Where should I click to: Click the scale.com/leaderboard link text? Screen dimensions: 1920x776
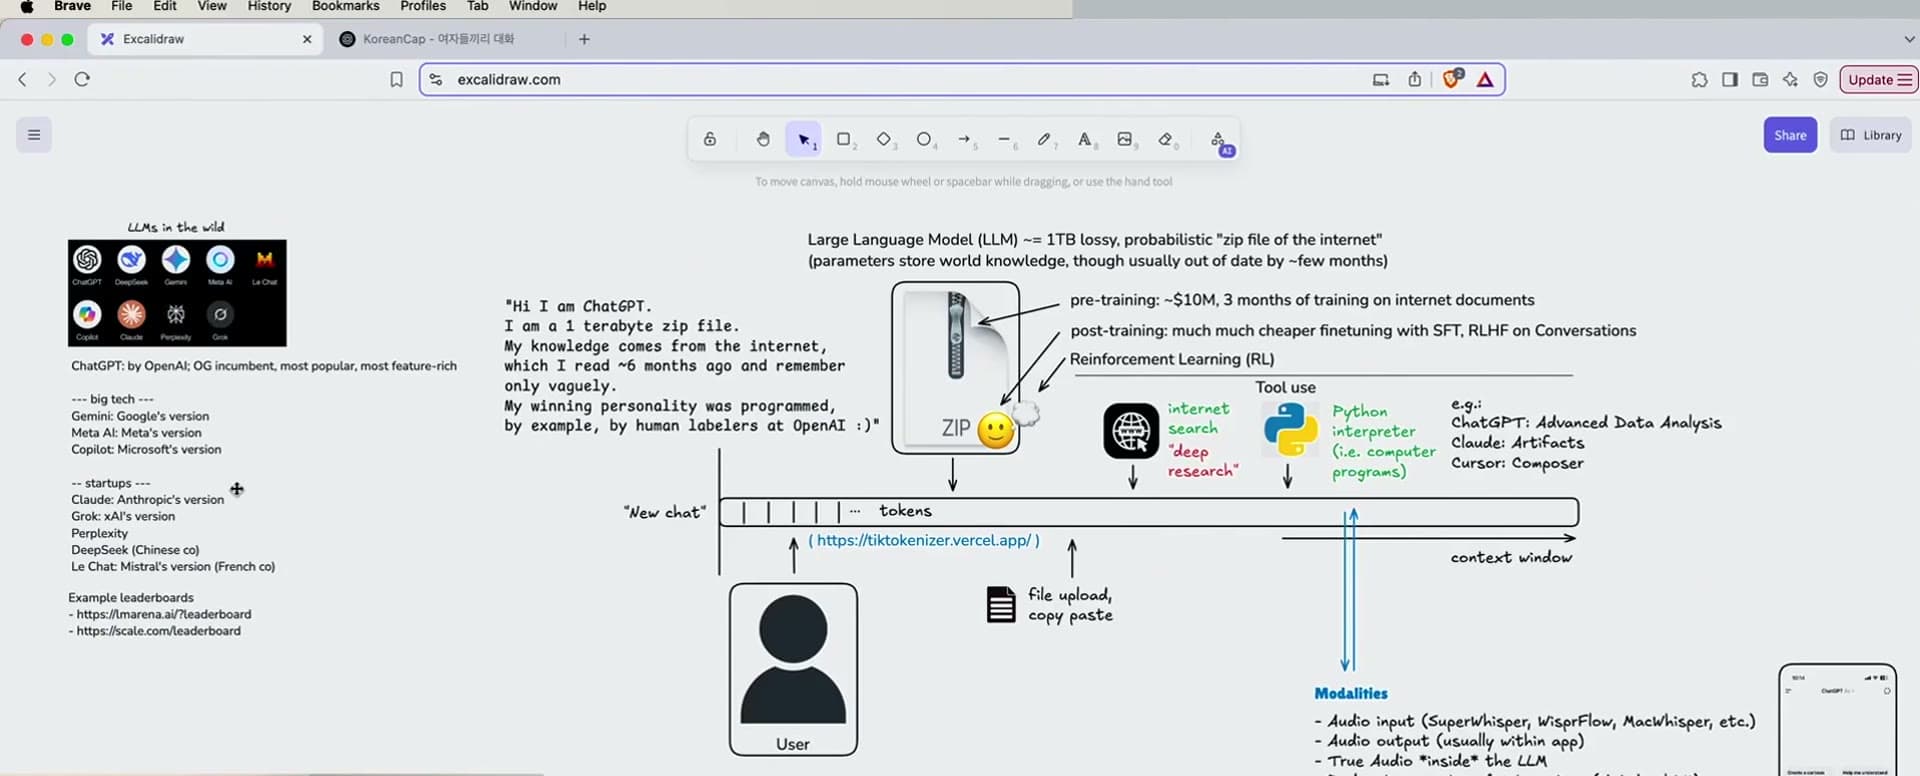tap(159, 631)
